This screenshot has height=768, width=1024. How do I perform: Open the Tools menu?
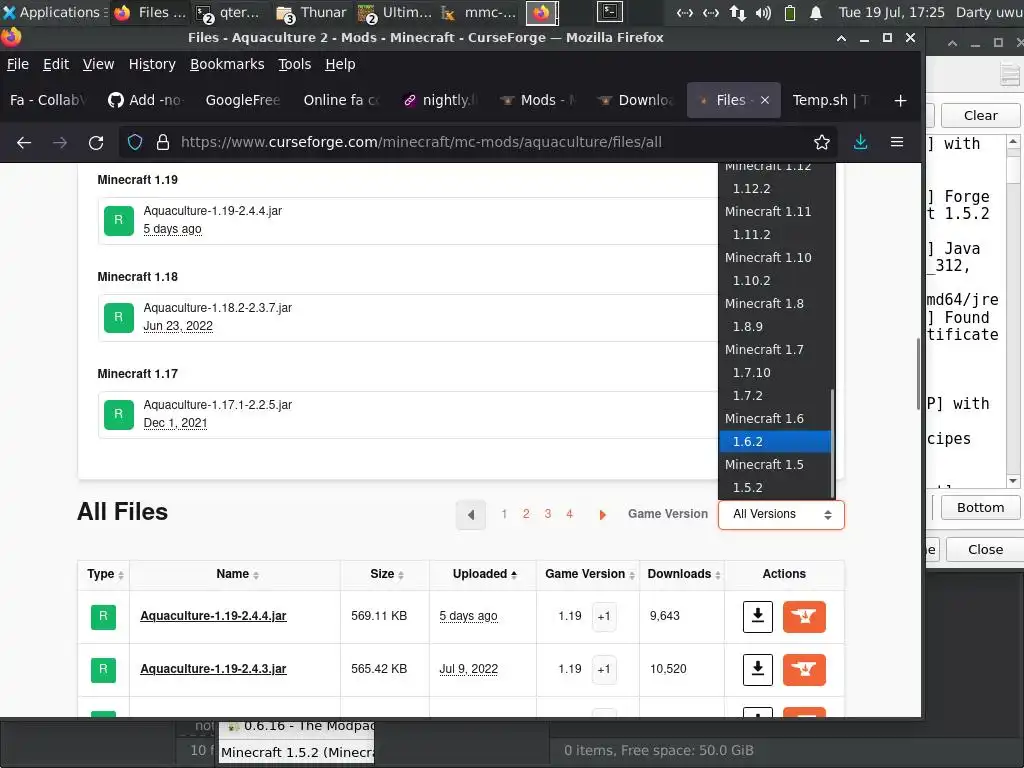(295, 64)
